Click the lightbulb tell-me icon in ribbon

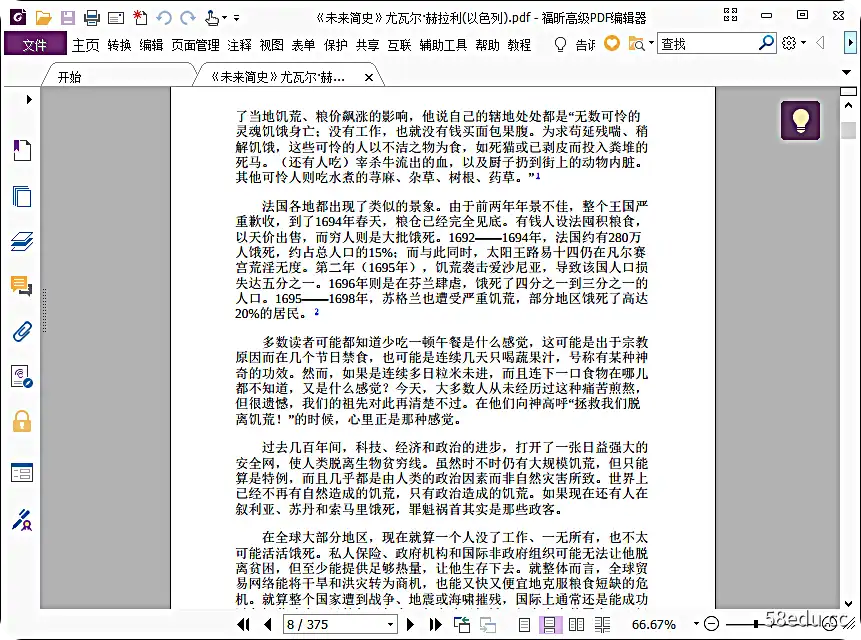click(x=560, y=44)
